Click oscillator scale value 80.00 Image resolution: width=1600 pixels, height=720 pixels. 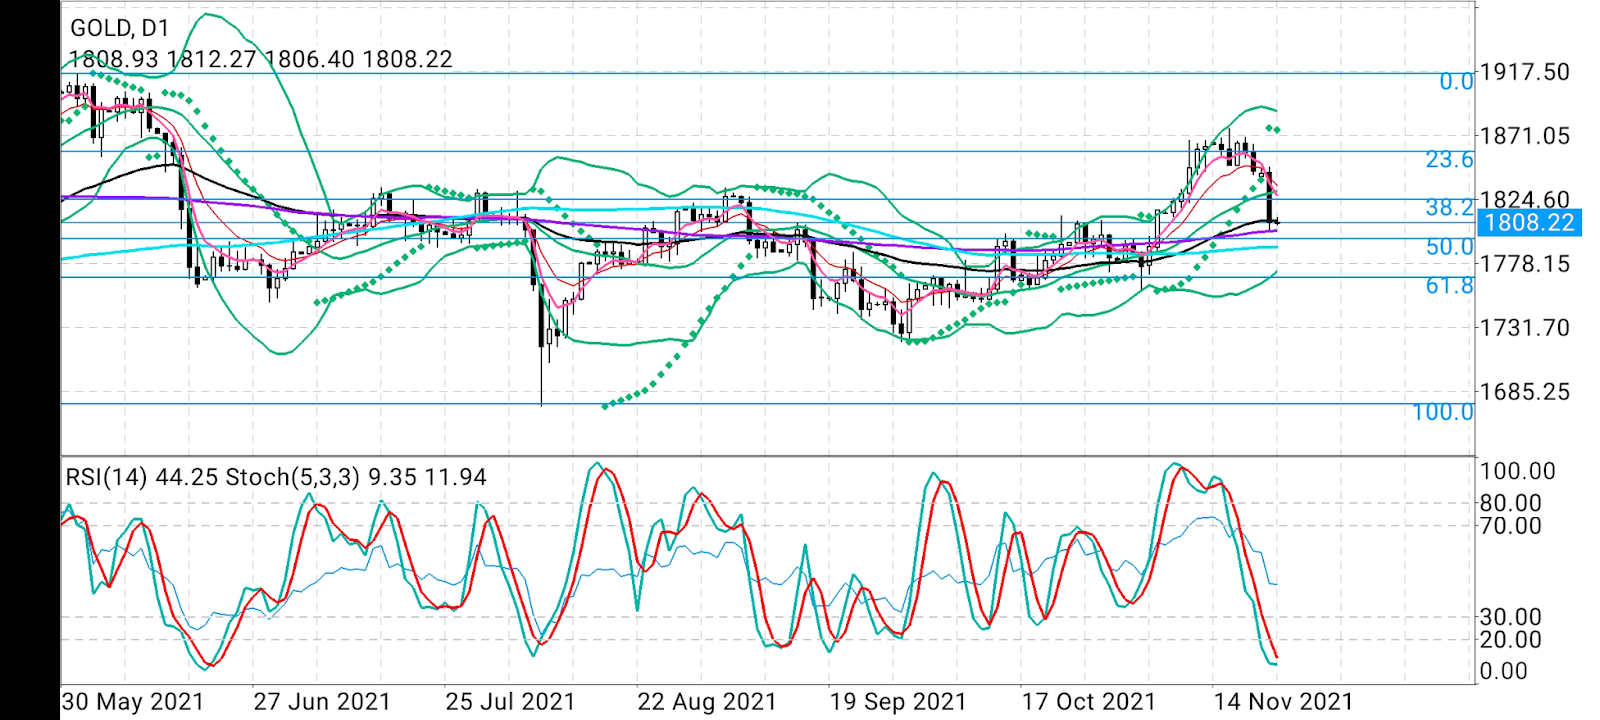point(1511,503)
